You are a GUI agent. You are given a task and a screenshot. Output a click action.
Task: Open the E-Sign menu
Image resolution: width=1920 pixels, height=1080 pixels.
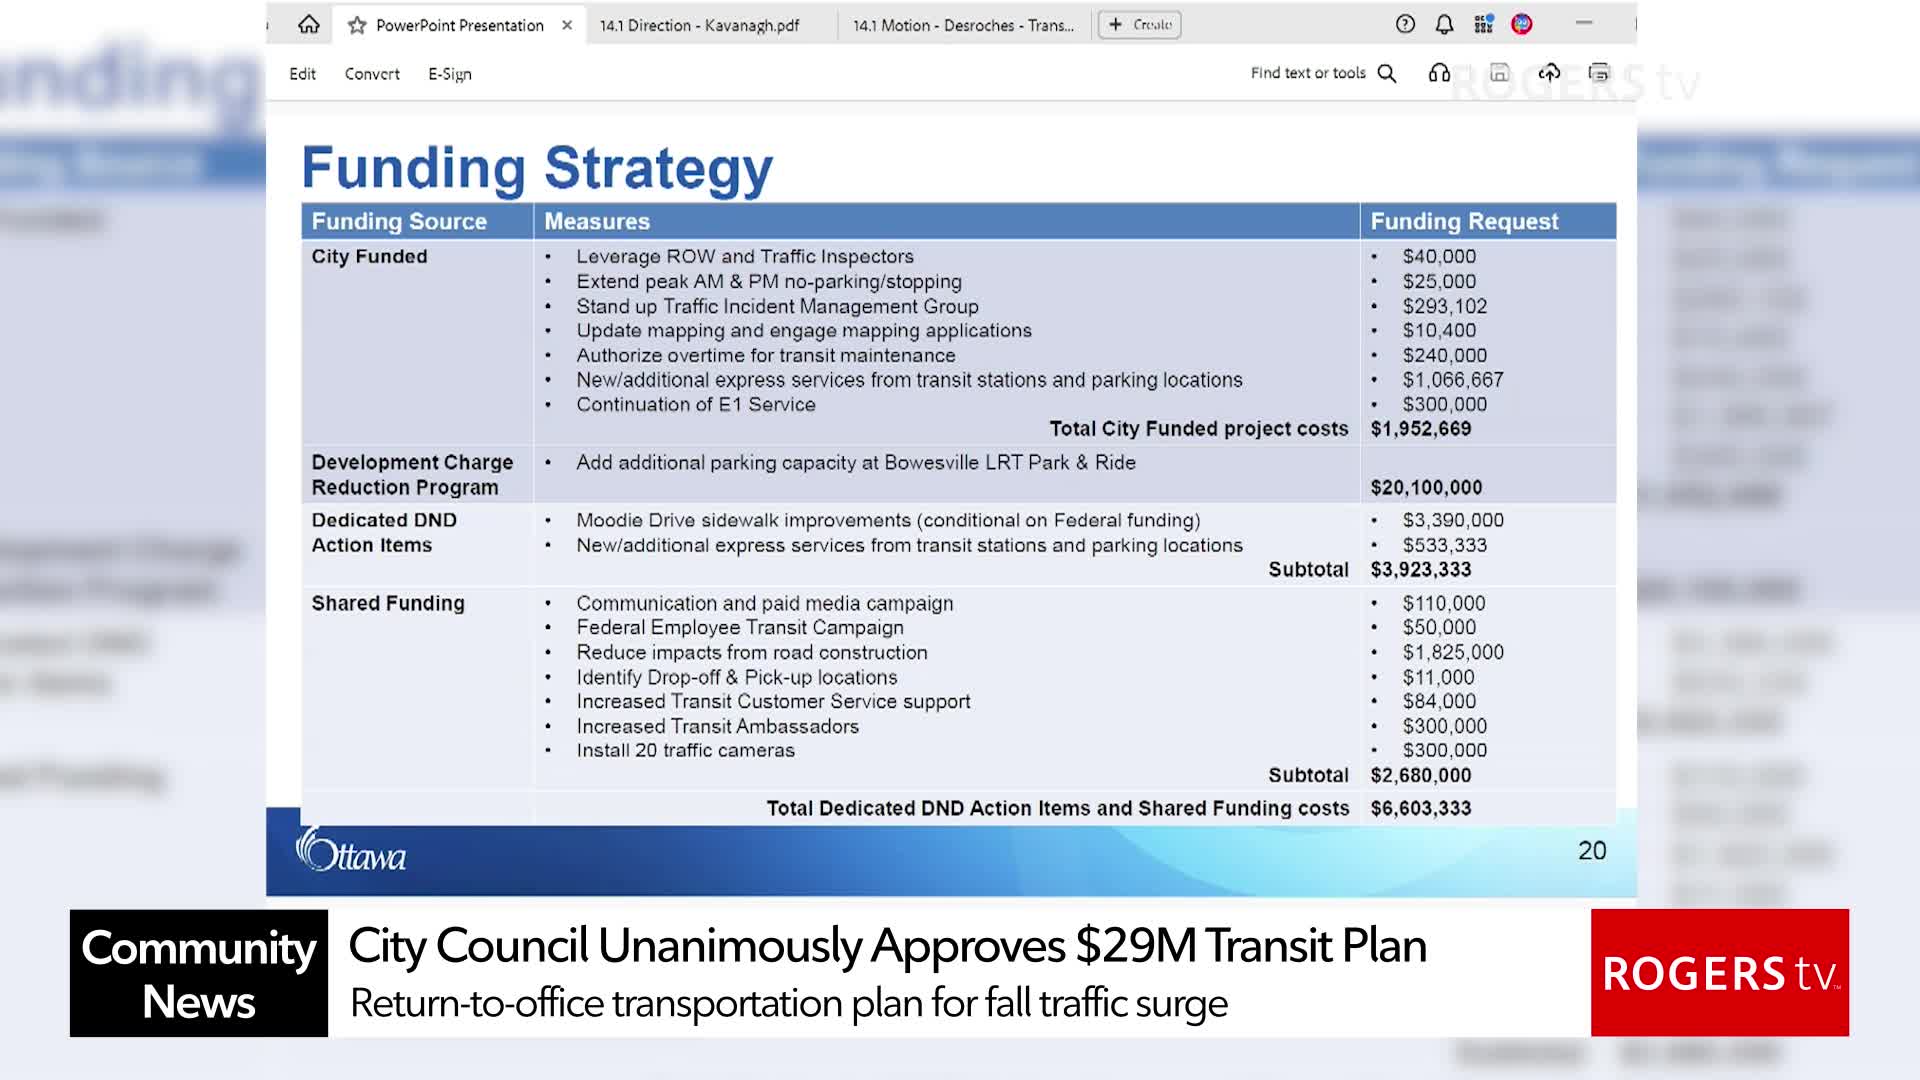450,74
